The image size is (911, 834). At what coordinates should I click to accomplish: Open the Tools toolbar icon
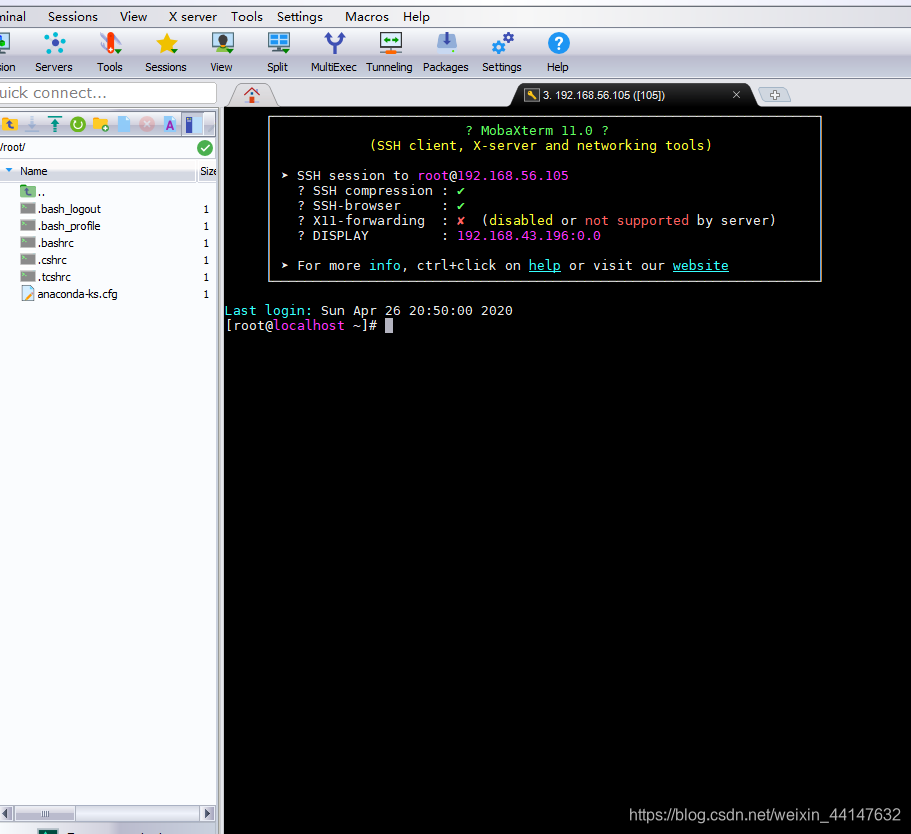coord(110,52)
